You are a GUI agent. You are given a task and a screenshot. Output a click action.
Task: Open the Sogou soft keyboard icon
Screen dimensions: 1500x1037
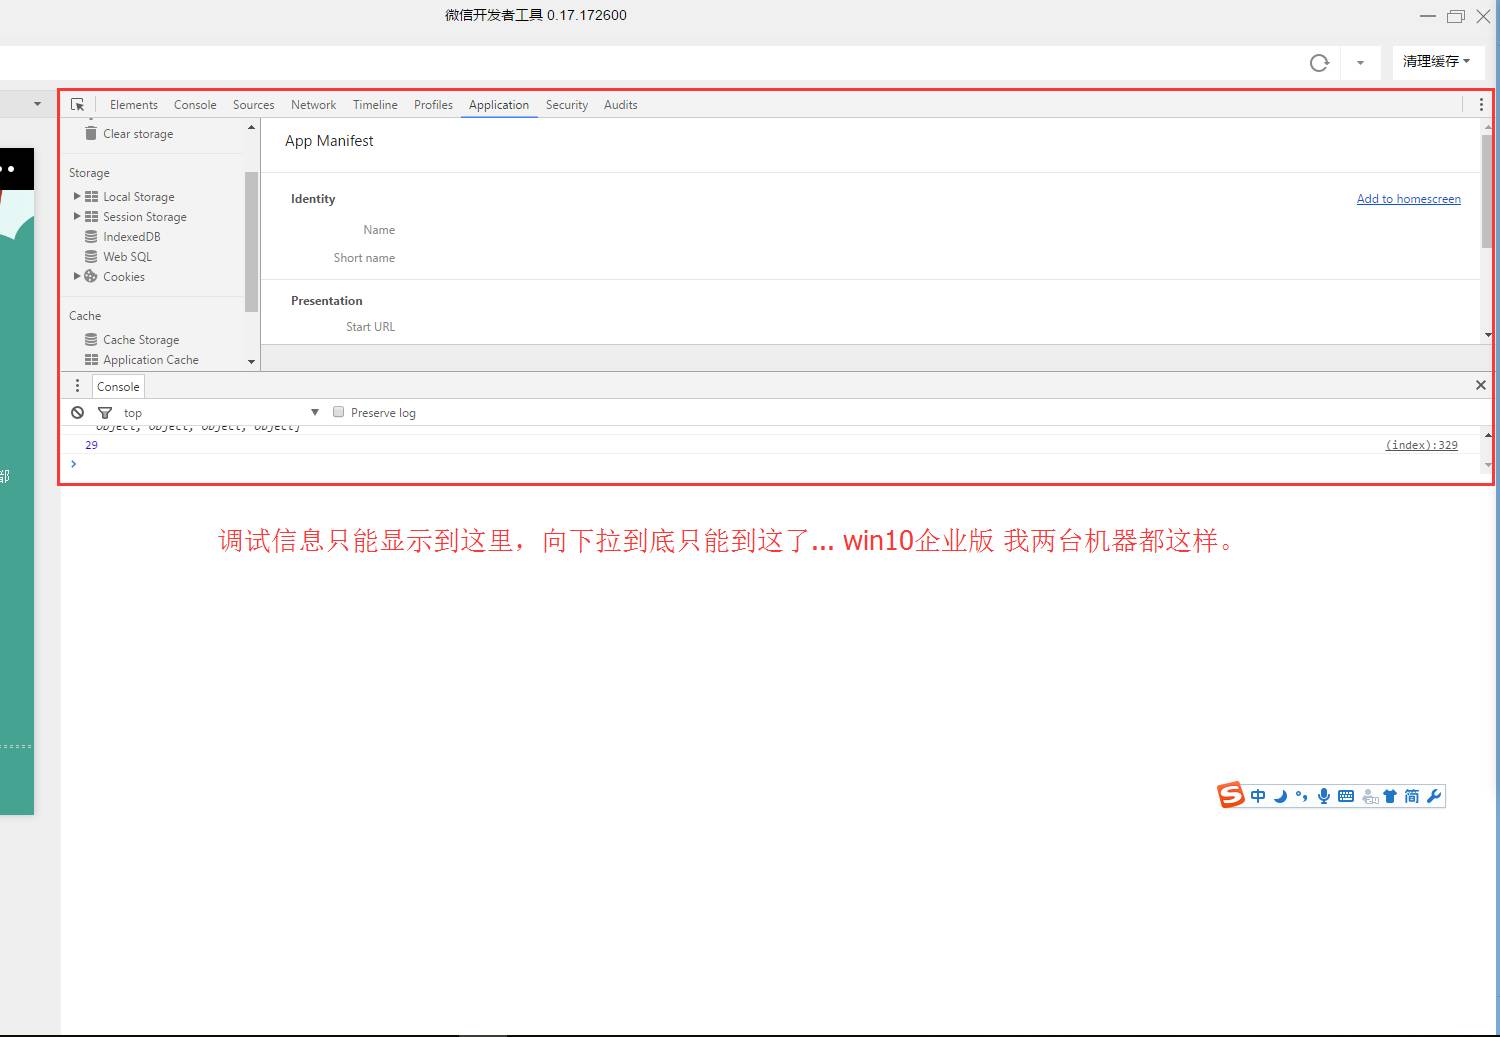coord(1346,796)
